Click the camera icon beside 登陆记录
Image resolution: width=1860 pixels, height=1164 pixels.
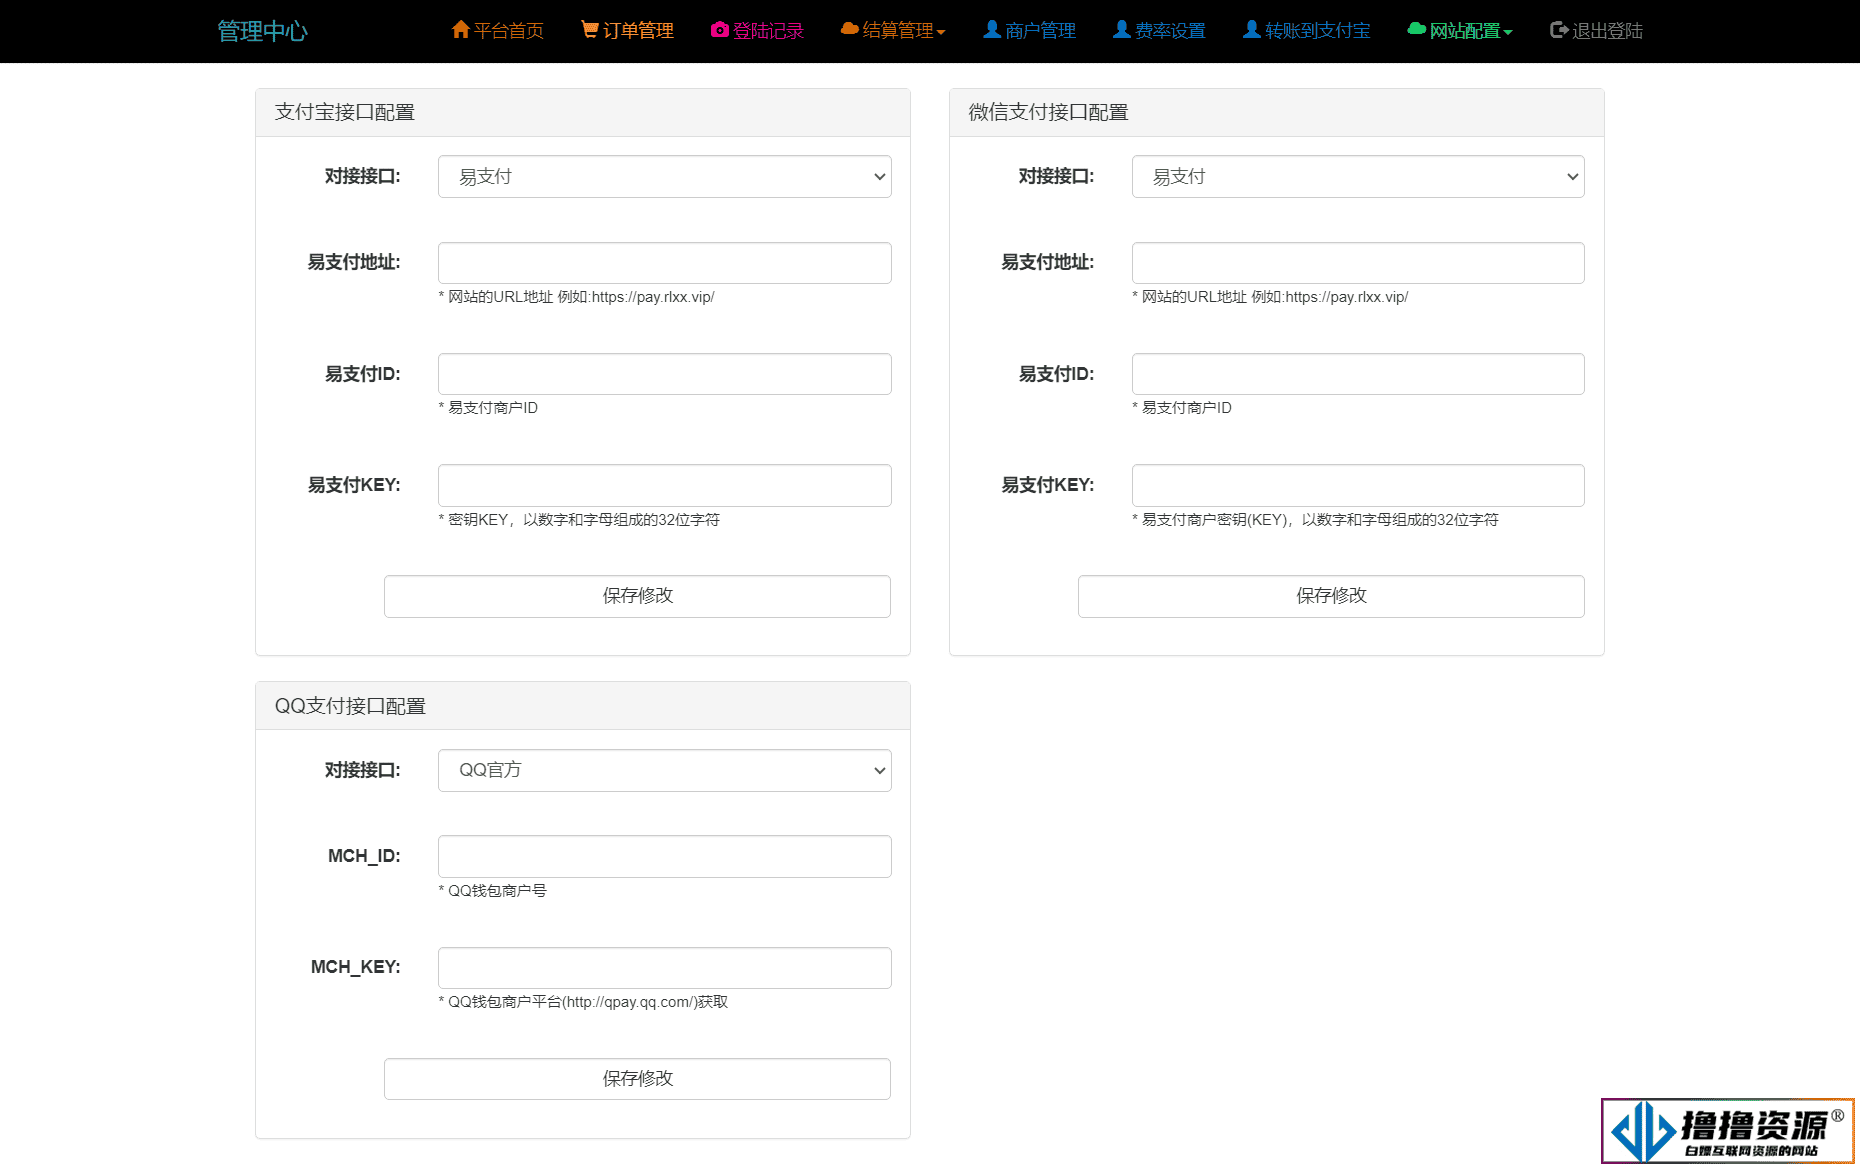(x=720, y=30)
